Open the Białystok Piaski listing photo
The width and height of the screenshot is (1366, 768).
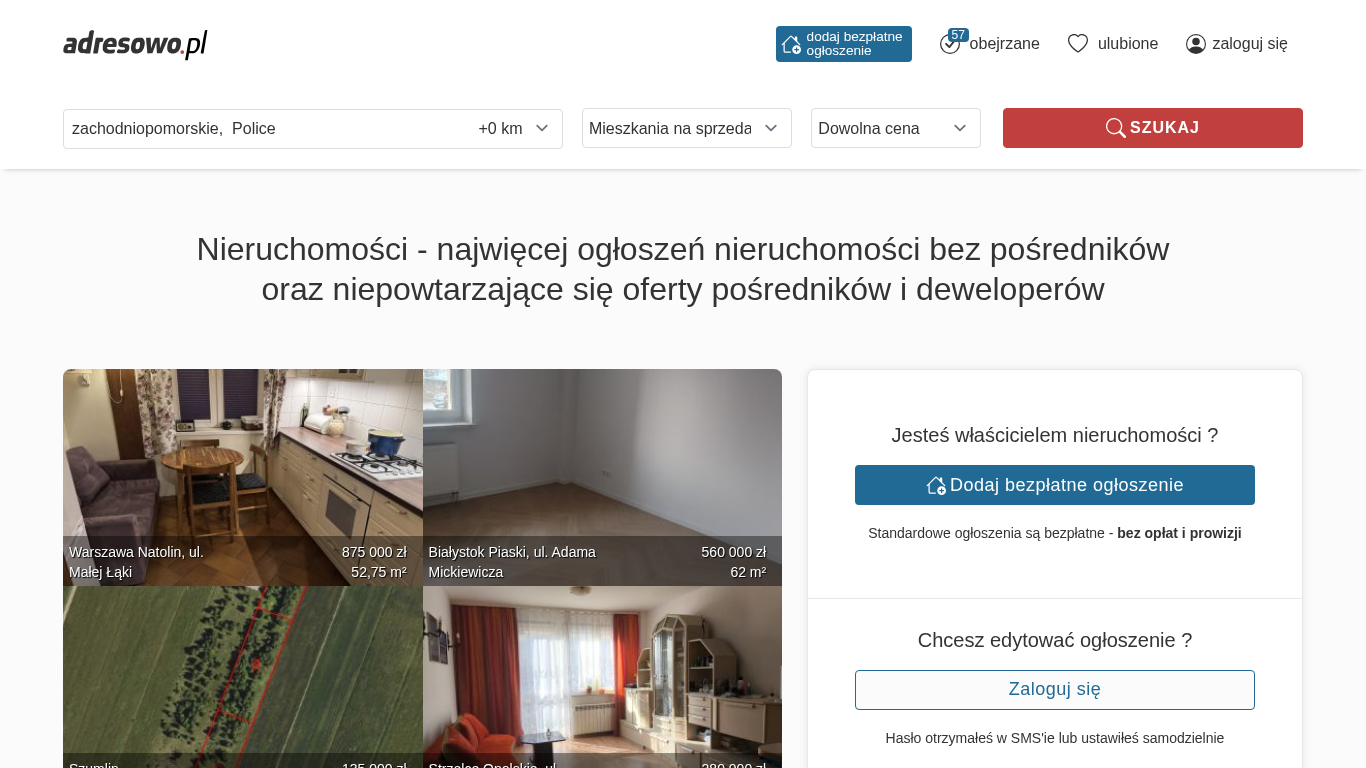(602, 477)
